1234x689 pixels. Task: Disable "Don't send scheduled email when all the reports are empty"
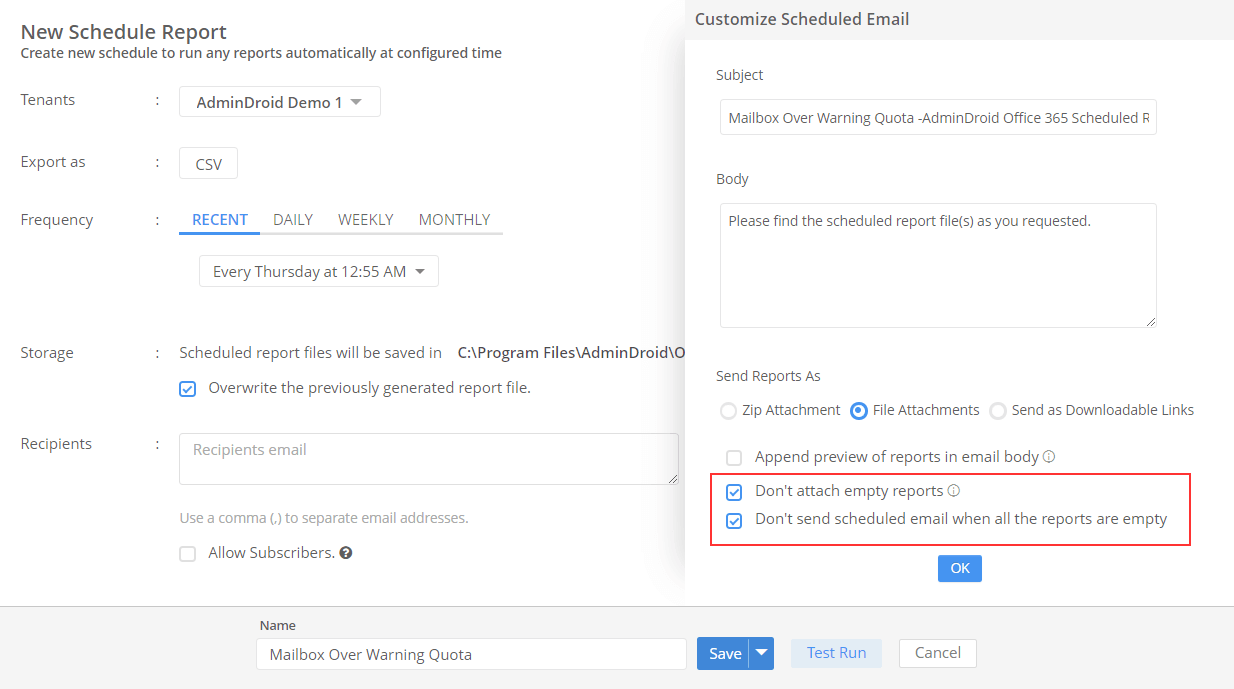734,519
